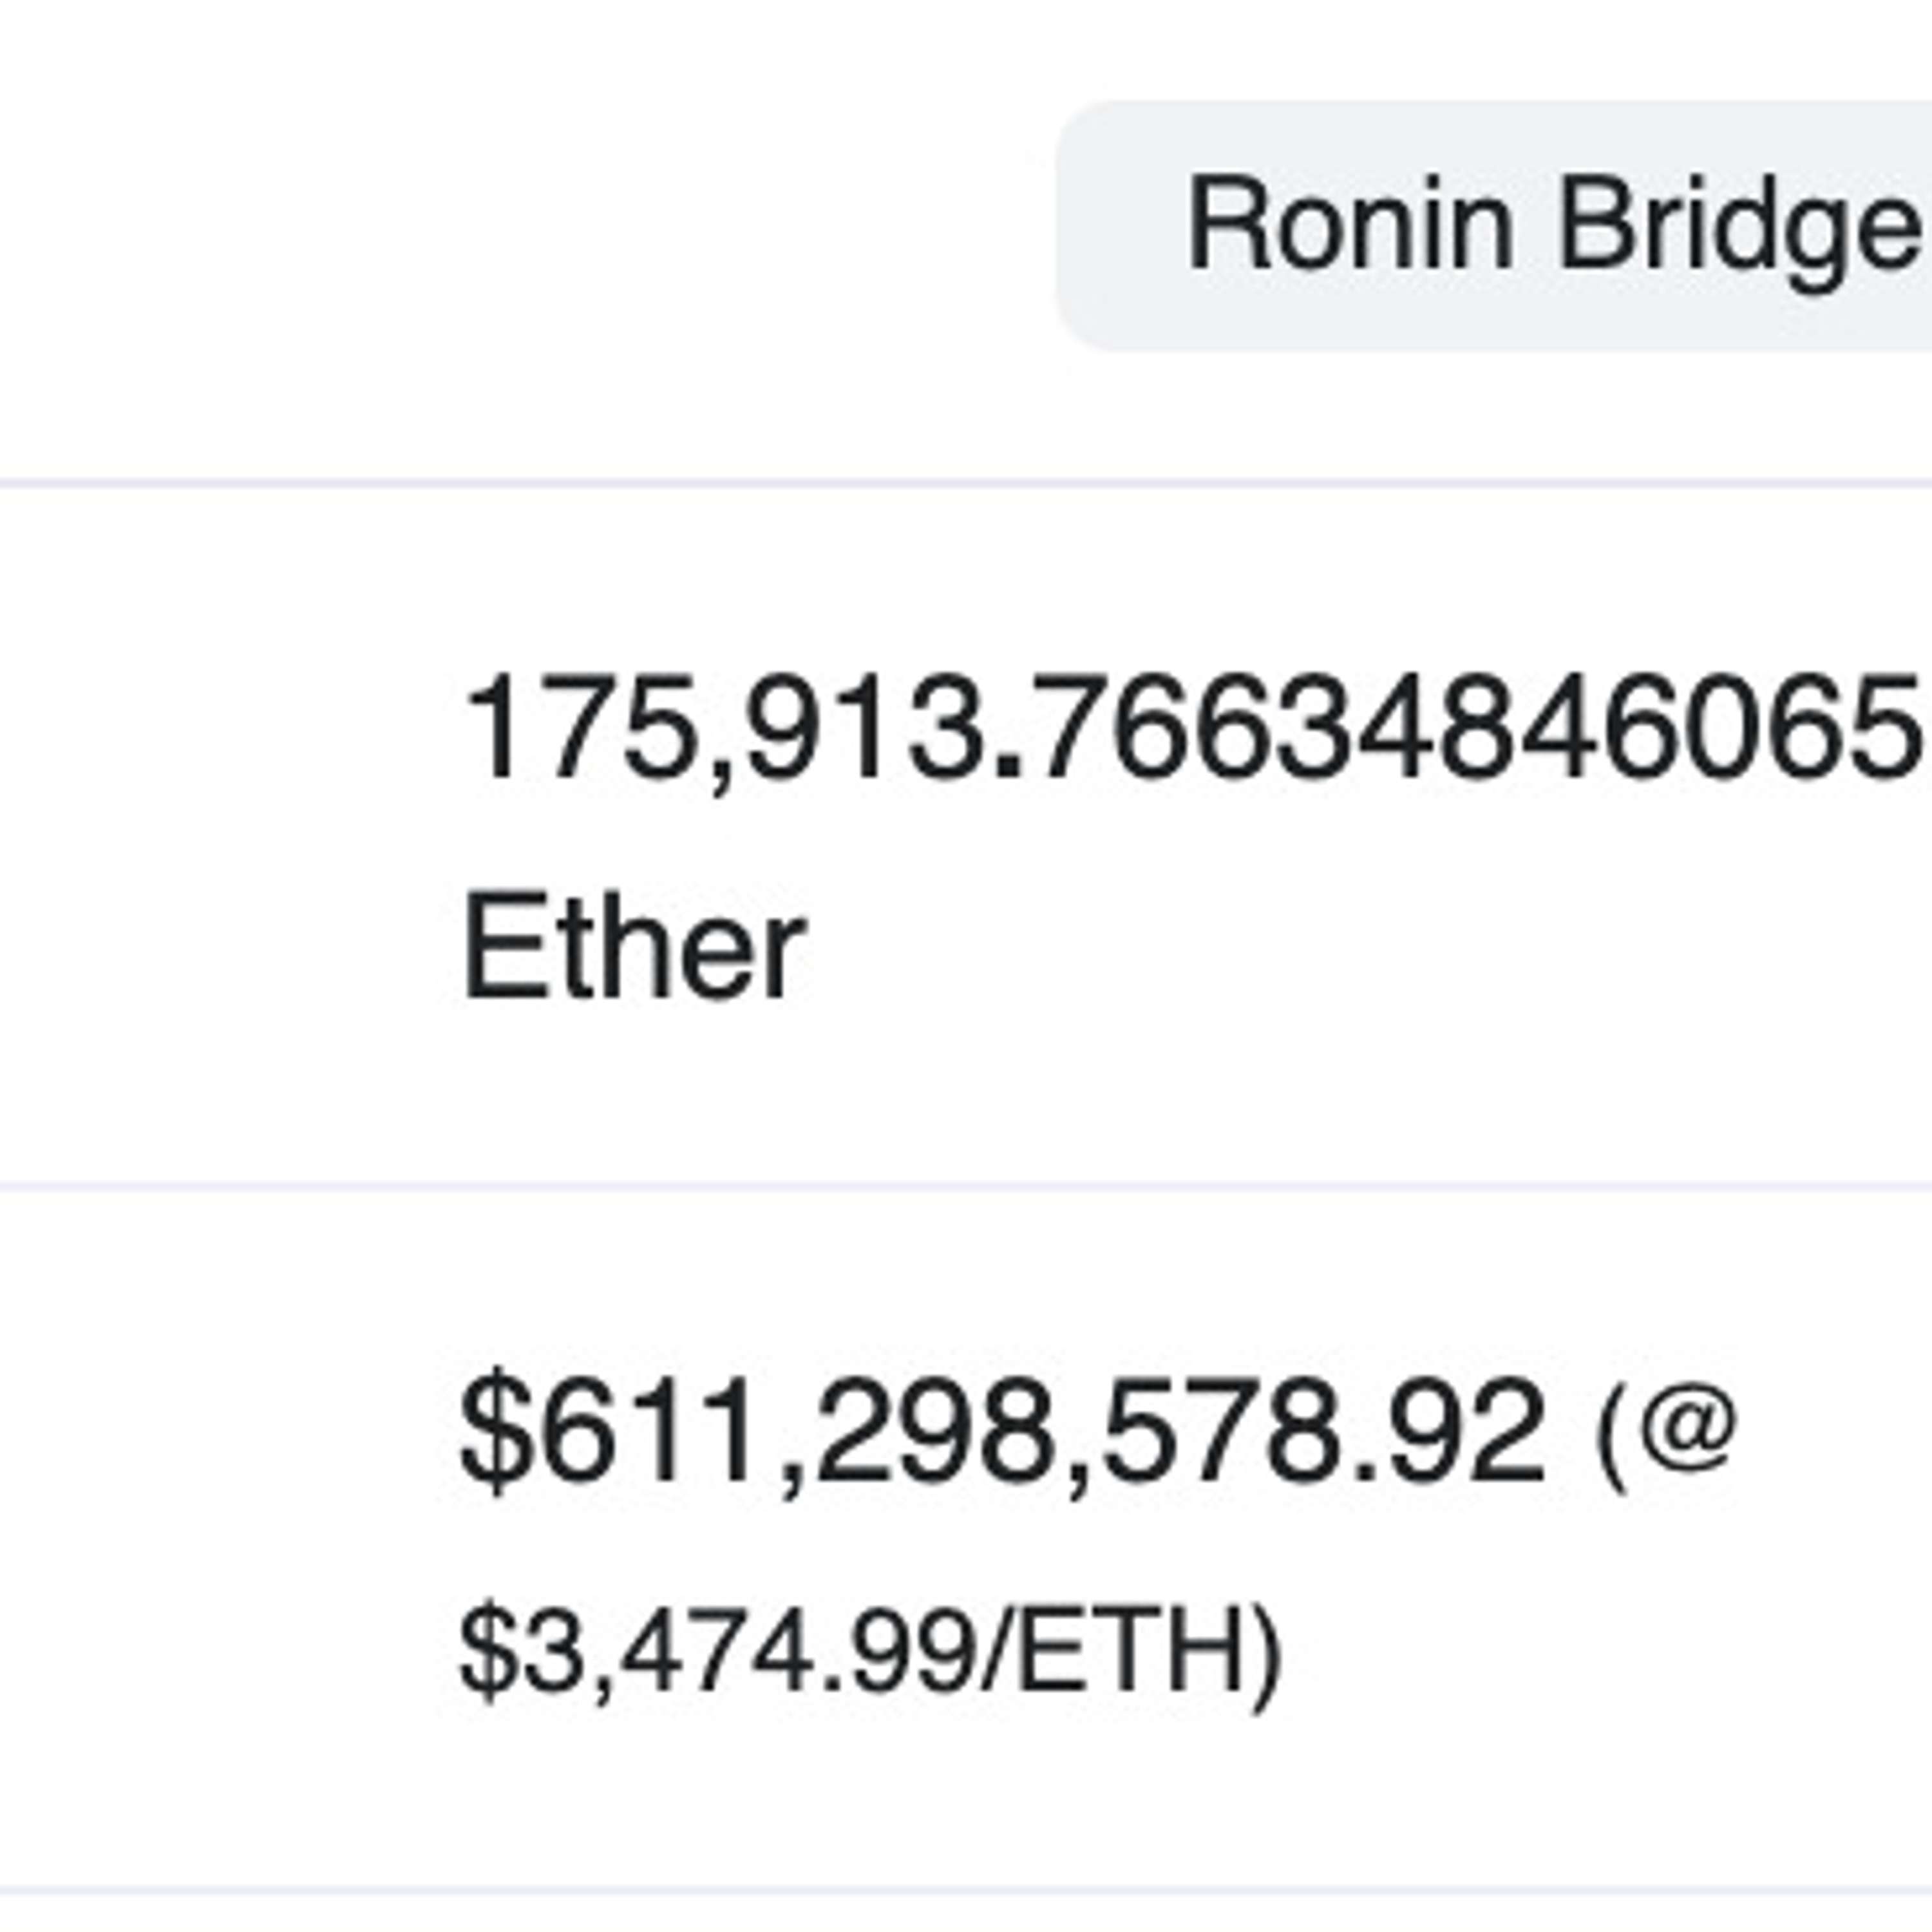
Task: Click the 175,913.76634846065 Ether balance amount
Action: [1190, 728]
